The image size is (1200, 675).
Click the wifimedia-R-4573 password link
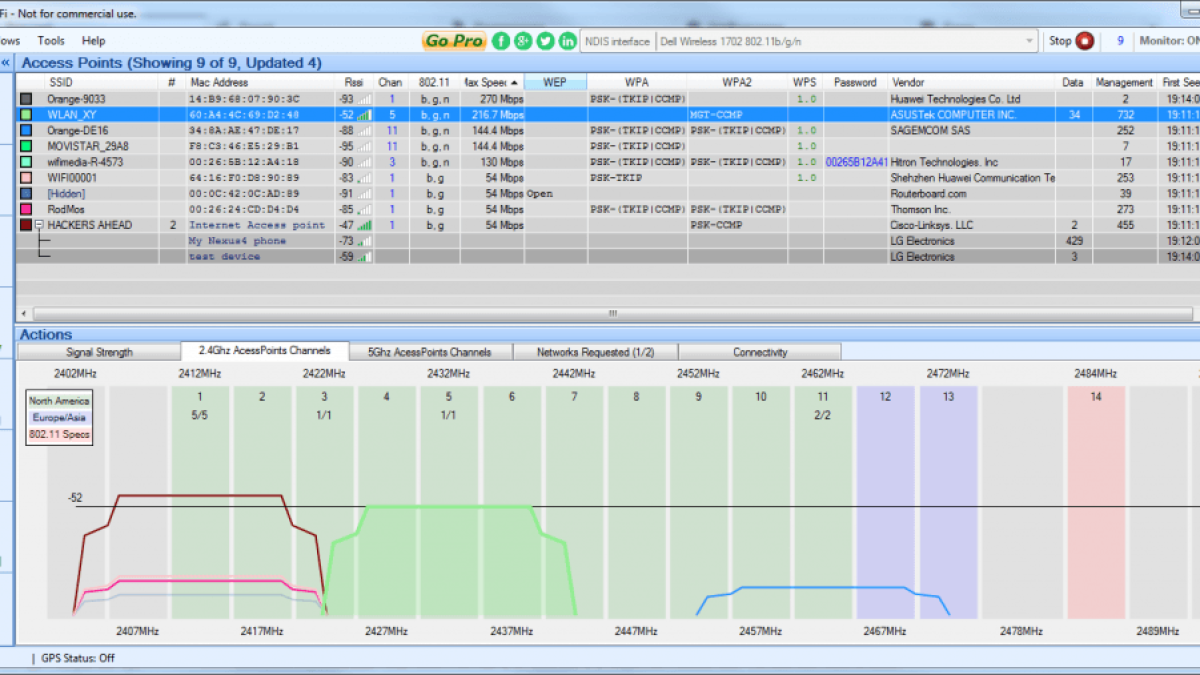[x=856, y=162]
